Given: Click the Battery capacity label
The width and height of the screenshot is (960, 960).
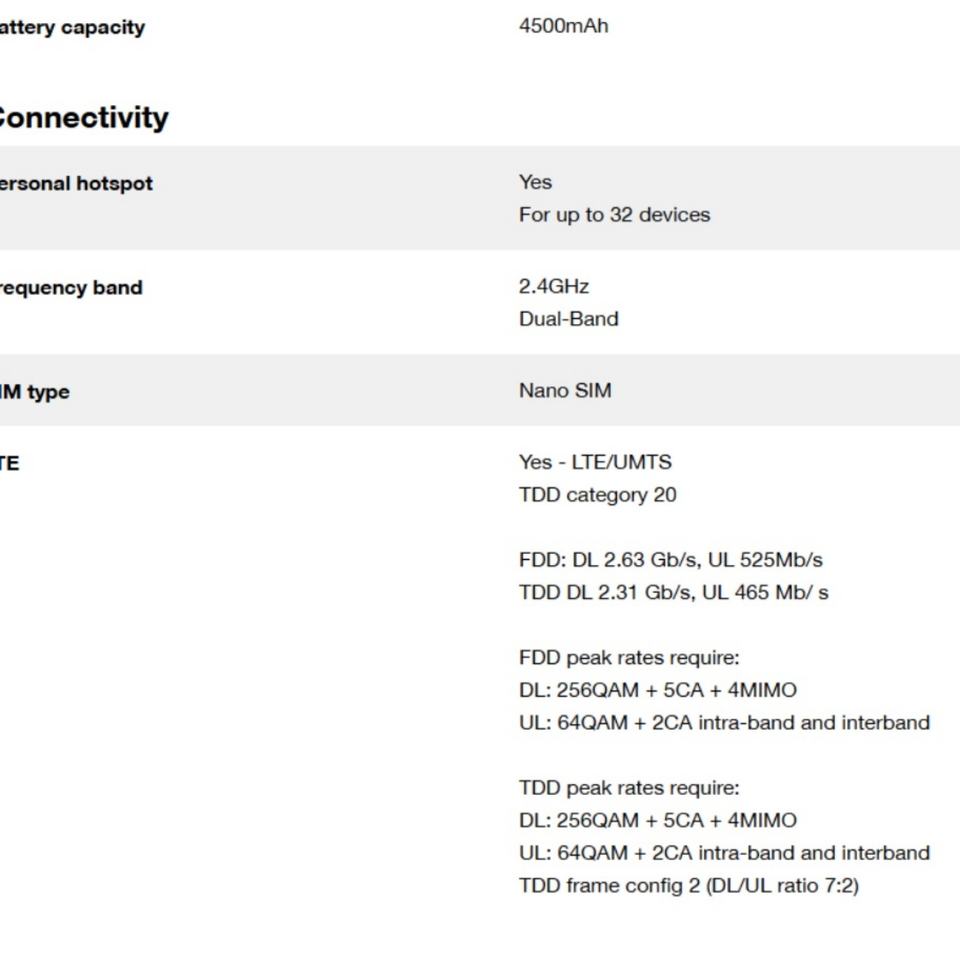Looking at the screenshot, I should [72, 27].
